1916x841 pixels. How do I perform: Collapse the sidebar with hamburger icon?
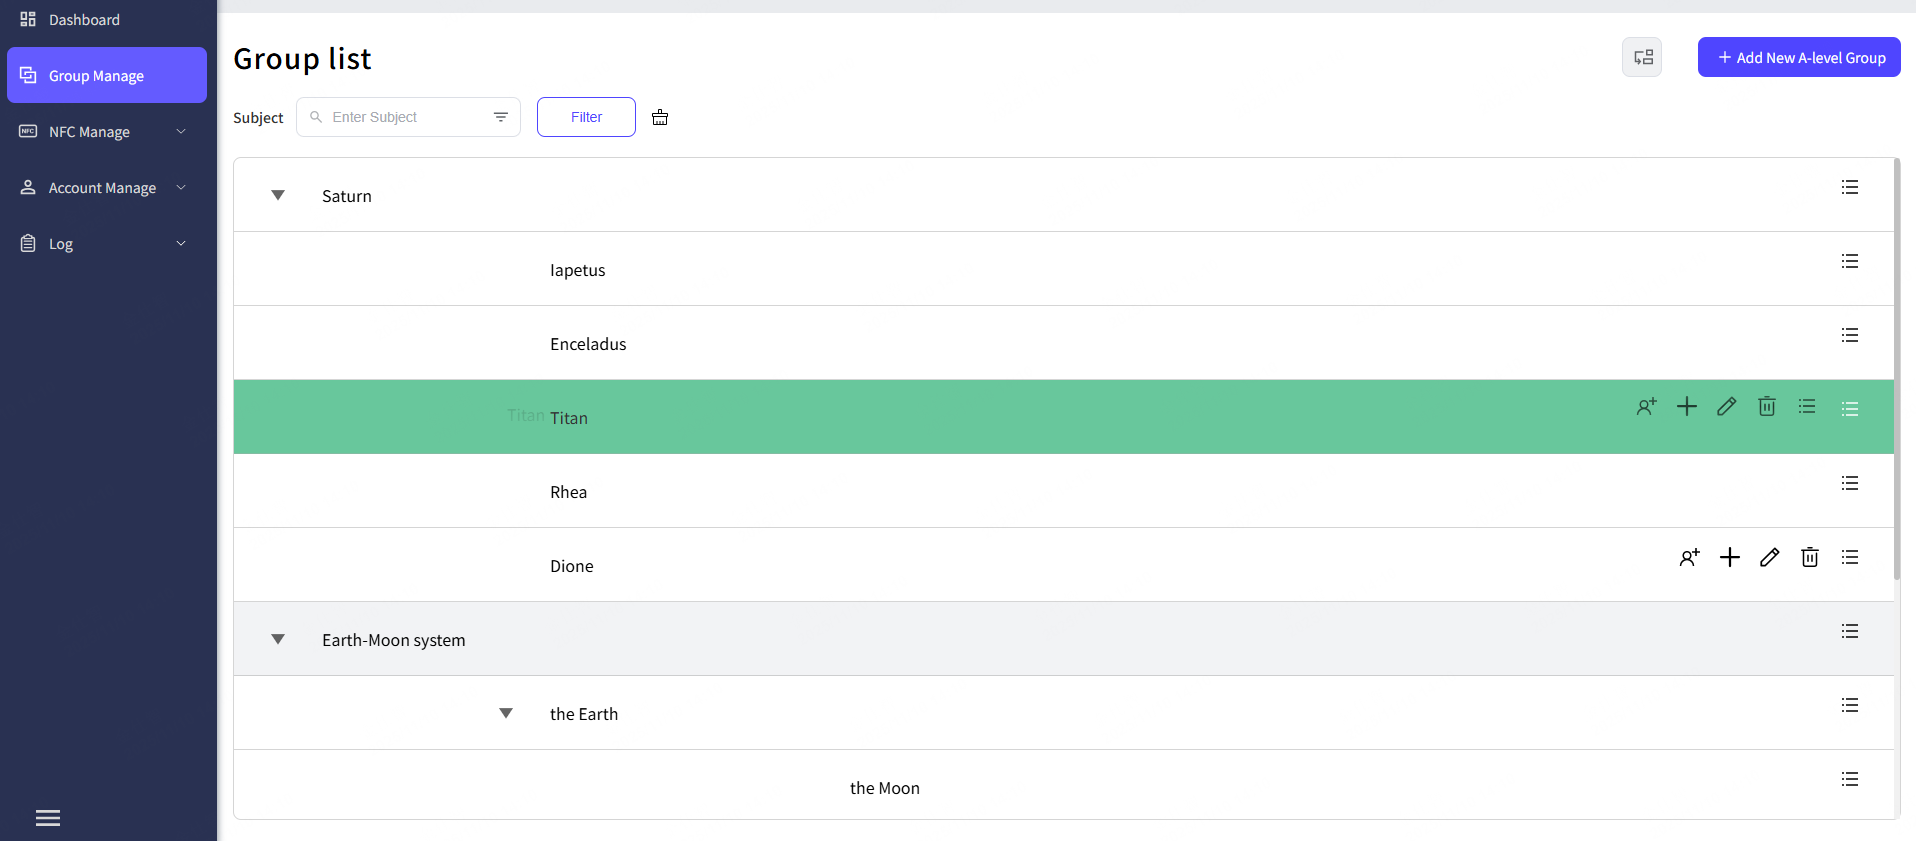click(x=48, y=818)
